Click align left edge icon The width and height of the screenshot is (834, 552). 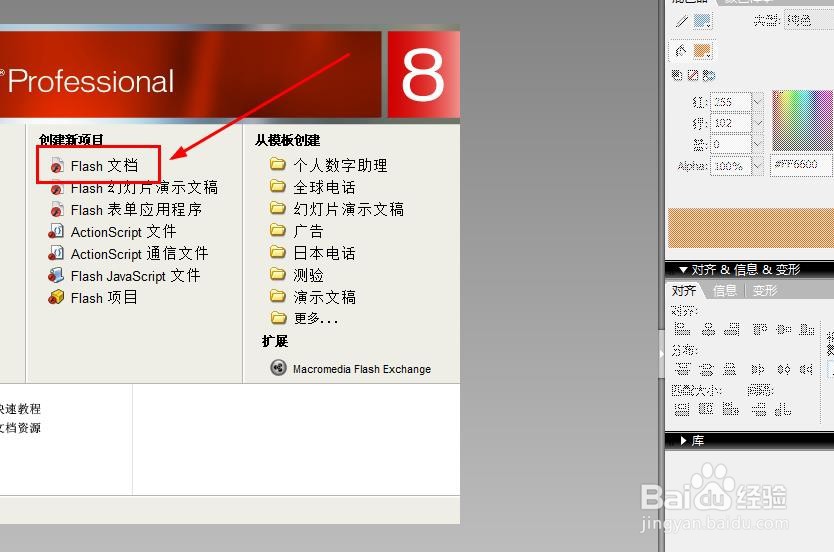tap(682, 329)
